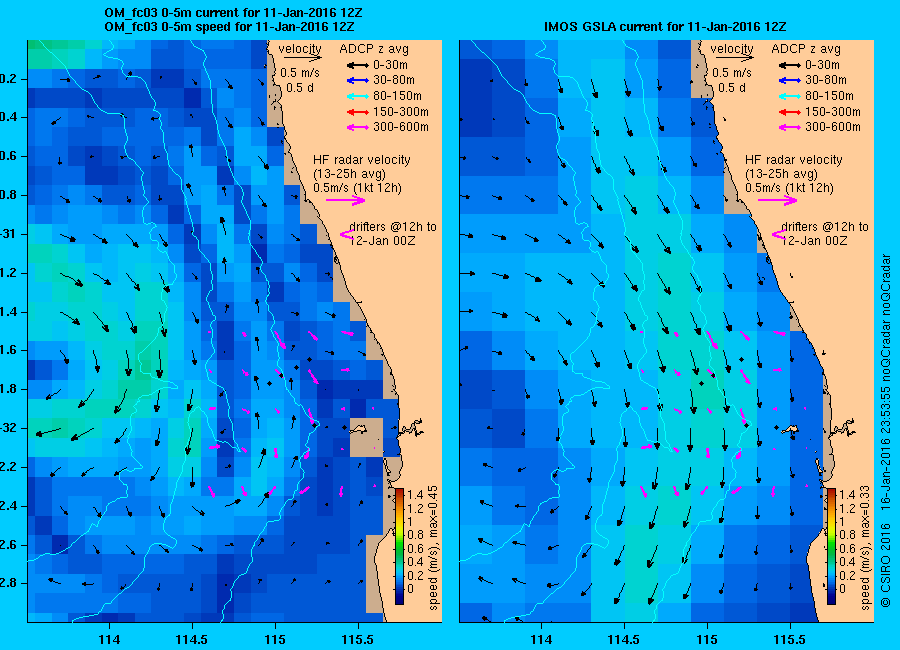
Task: Click the velocity scale arrow in right panel legend
Action: 734,57
